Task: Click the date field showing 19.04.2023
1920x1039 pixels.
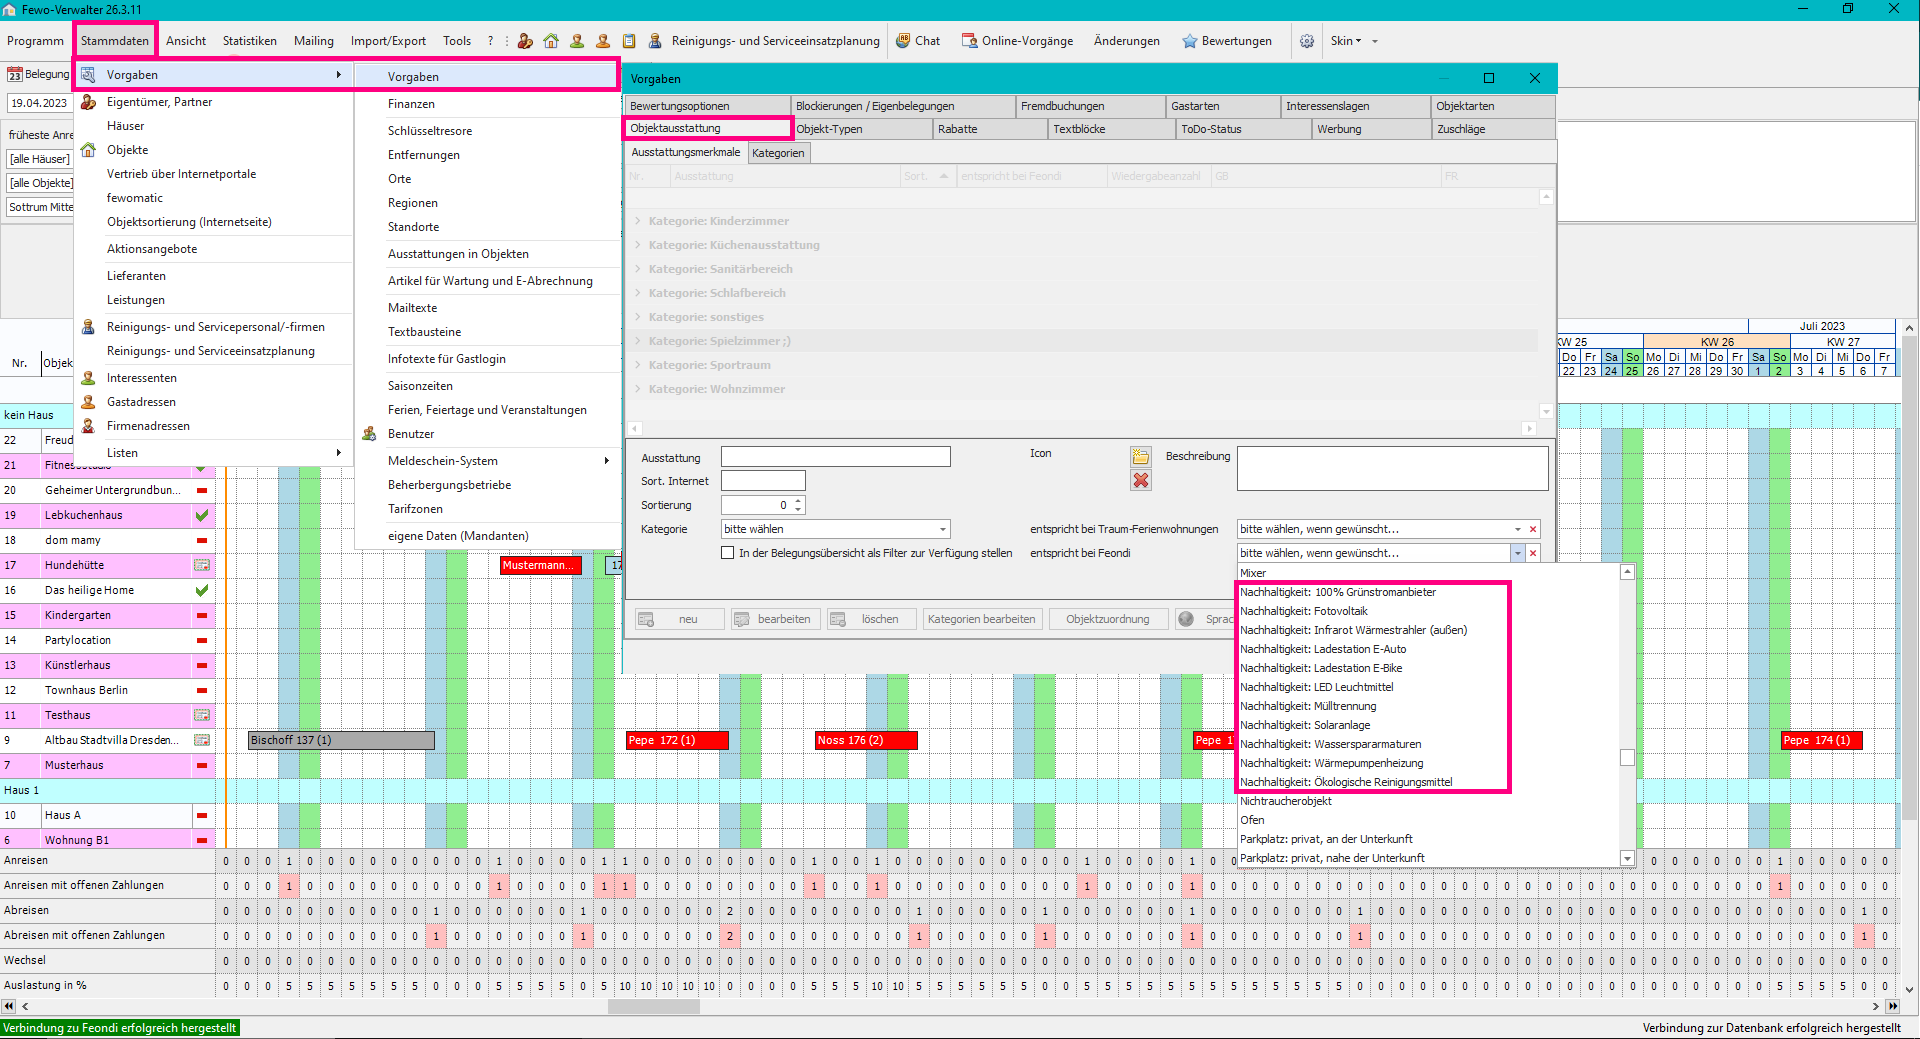Action: point(39,103)
